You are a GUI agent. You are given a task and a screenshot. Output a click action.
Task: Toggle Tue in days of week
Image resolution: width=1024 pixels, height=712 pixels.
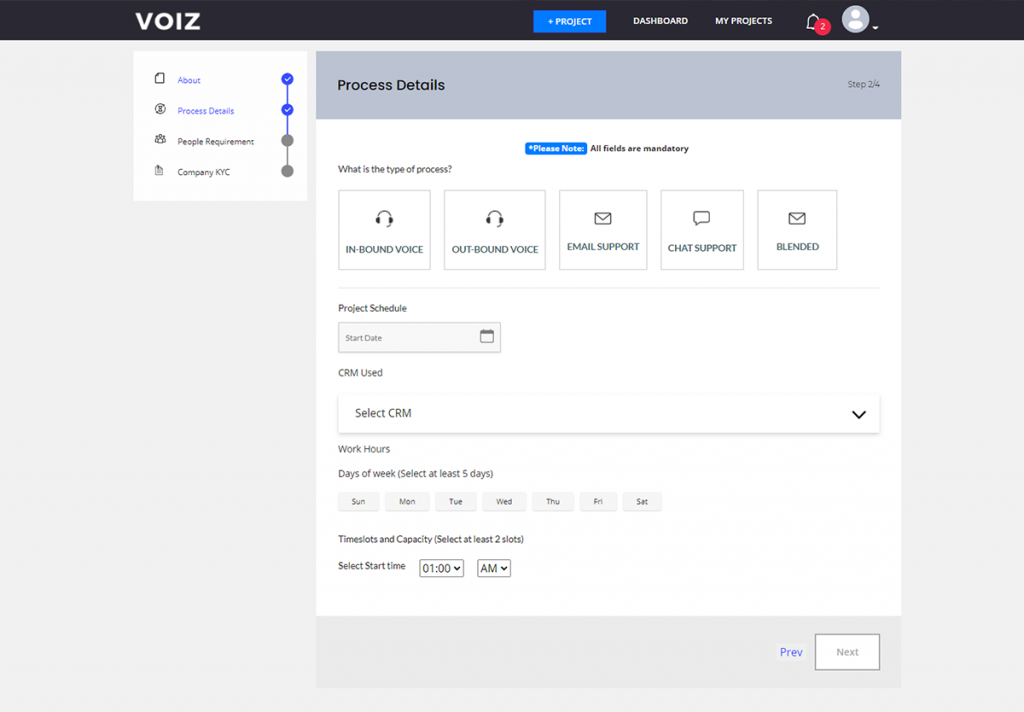[x=456, y=502]
